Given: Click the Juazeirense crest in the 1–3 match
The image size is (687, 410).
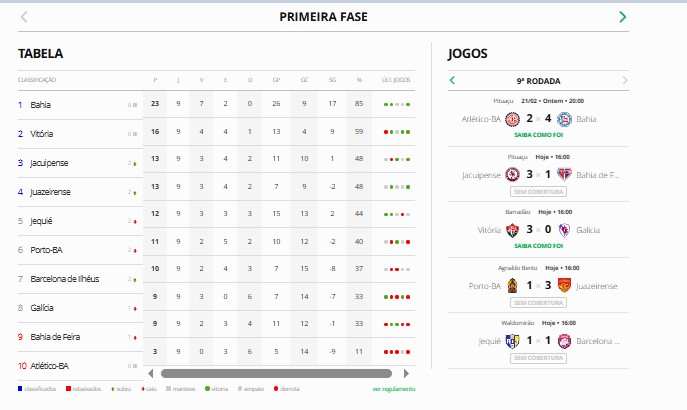Looking at the screenshot, I should click(563, 286).
